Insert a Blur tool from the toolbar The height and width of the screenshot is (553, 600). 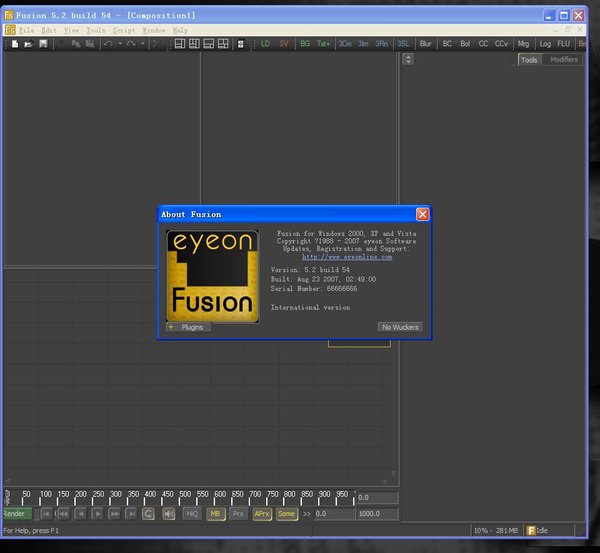click(426, 44)
